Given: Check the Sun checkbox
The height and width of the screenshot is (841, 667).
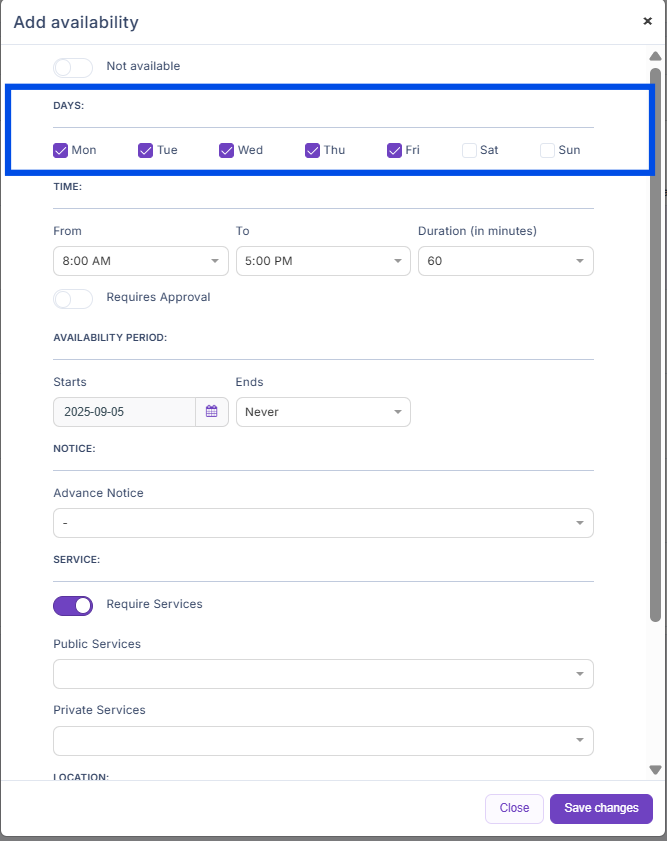Looking at the screenshot, I should (547, 151).
